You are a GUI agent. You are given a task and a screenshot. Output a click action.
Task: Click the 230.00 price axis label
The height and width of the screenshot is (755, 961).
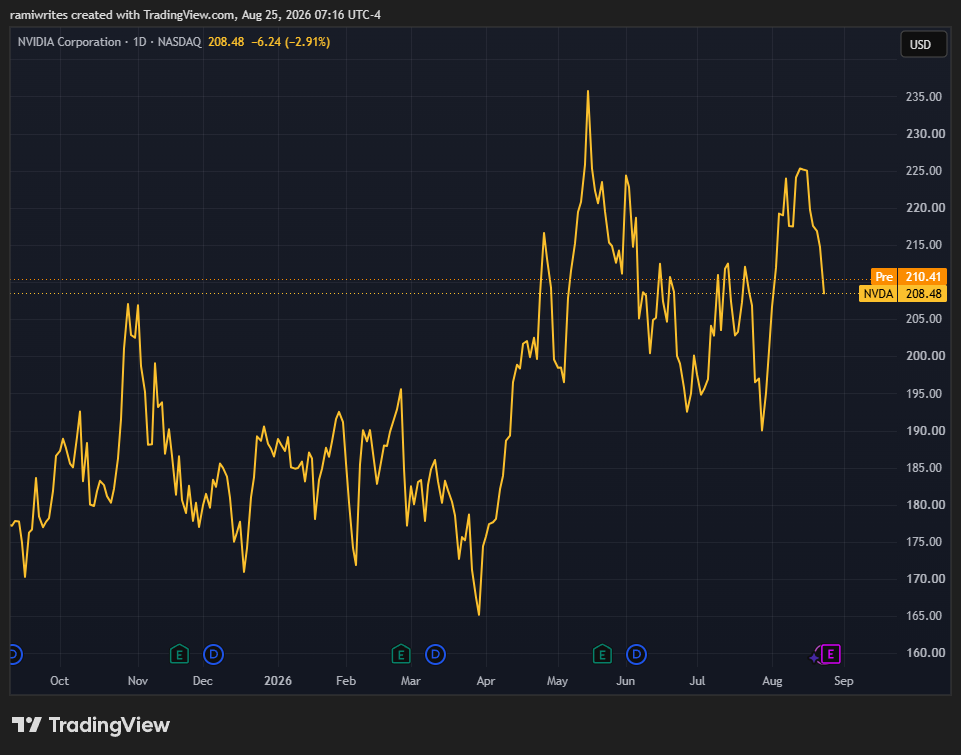pyautogui.click(x=925, y=134)
